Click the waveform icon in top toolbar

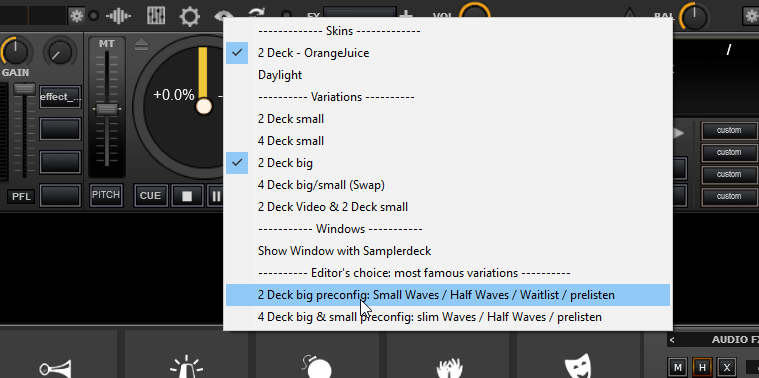click(119, 16)
